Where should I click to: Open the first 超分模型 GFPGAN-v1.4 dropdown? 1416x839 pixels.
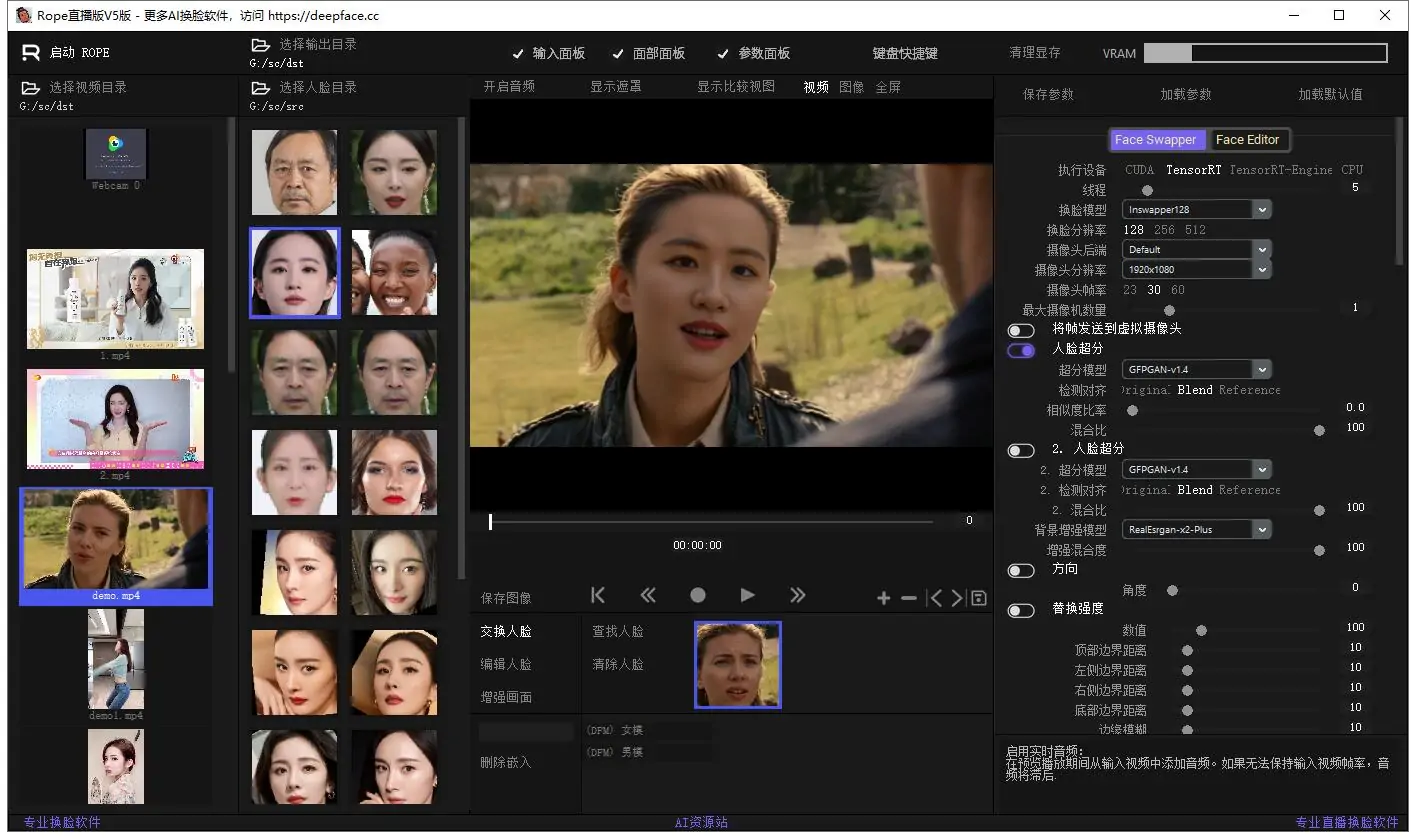tap(1196, 370)
